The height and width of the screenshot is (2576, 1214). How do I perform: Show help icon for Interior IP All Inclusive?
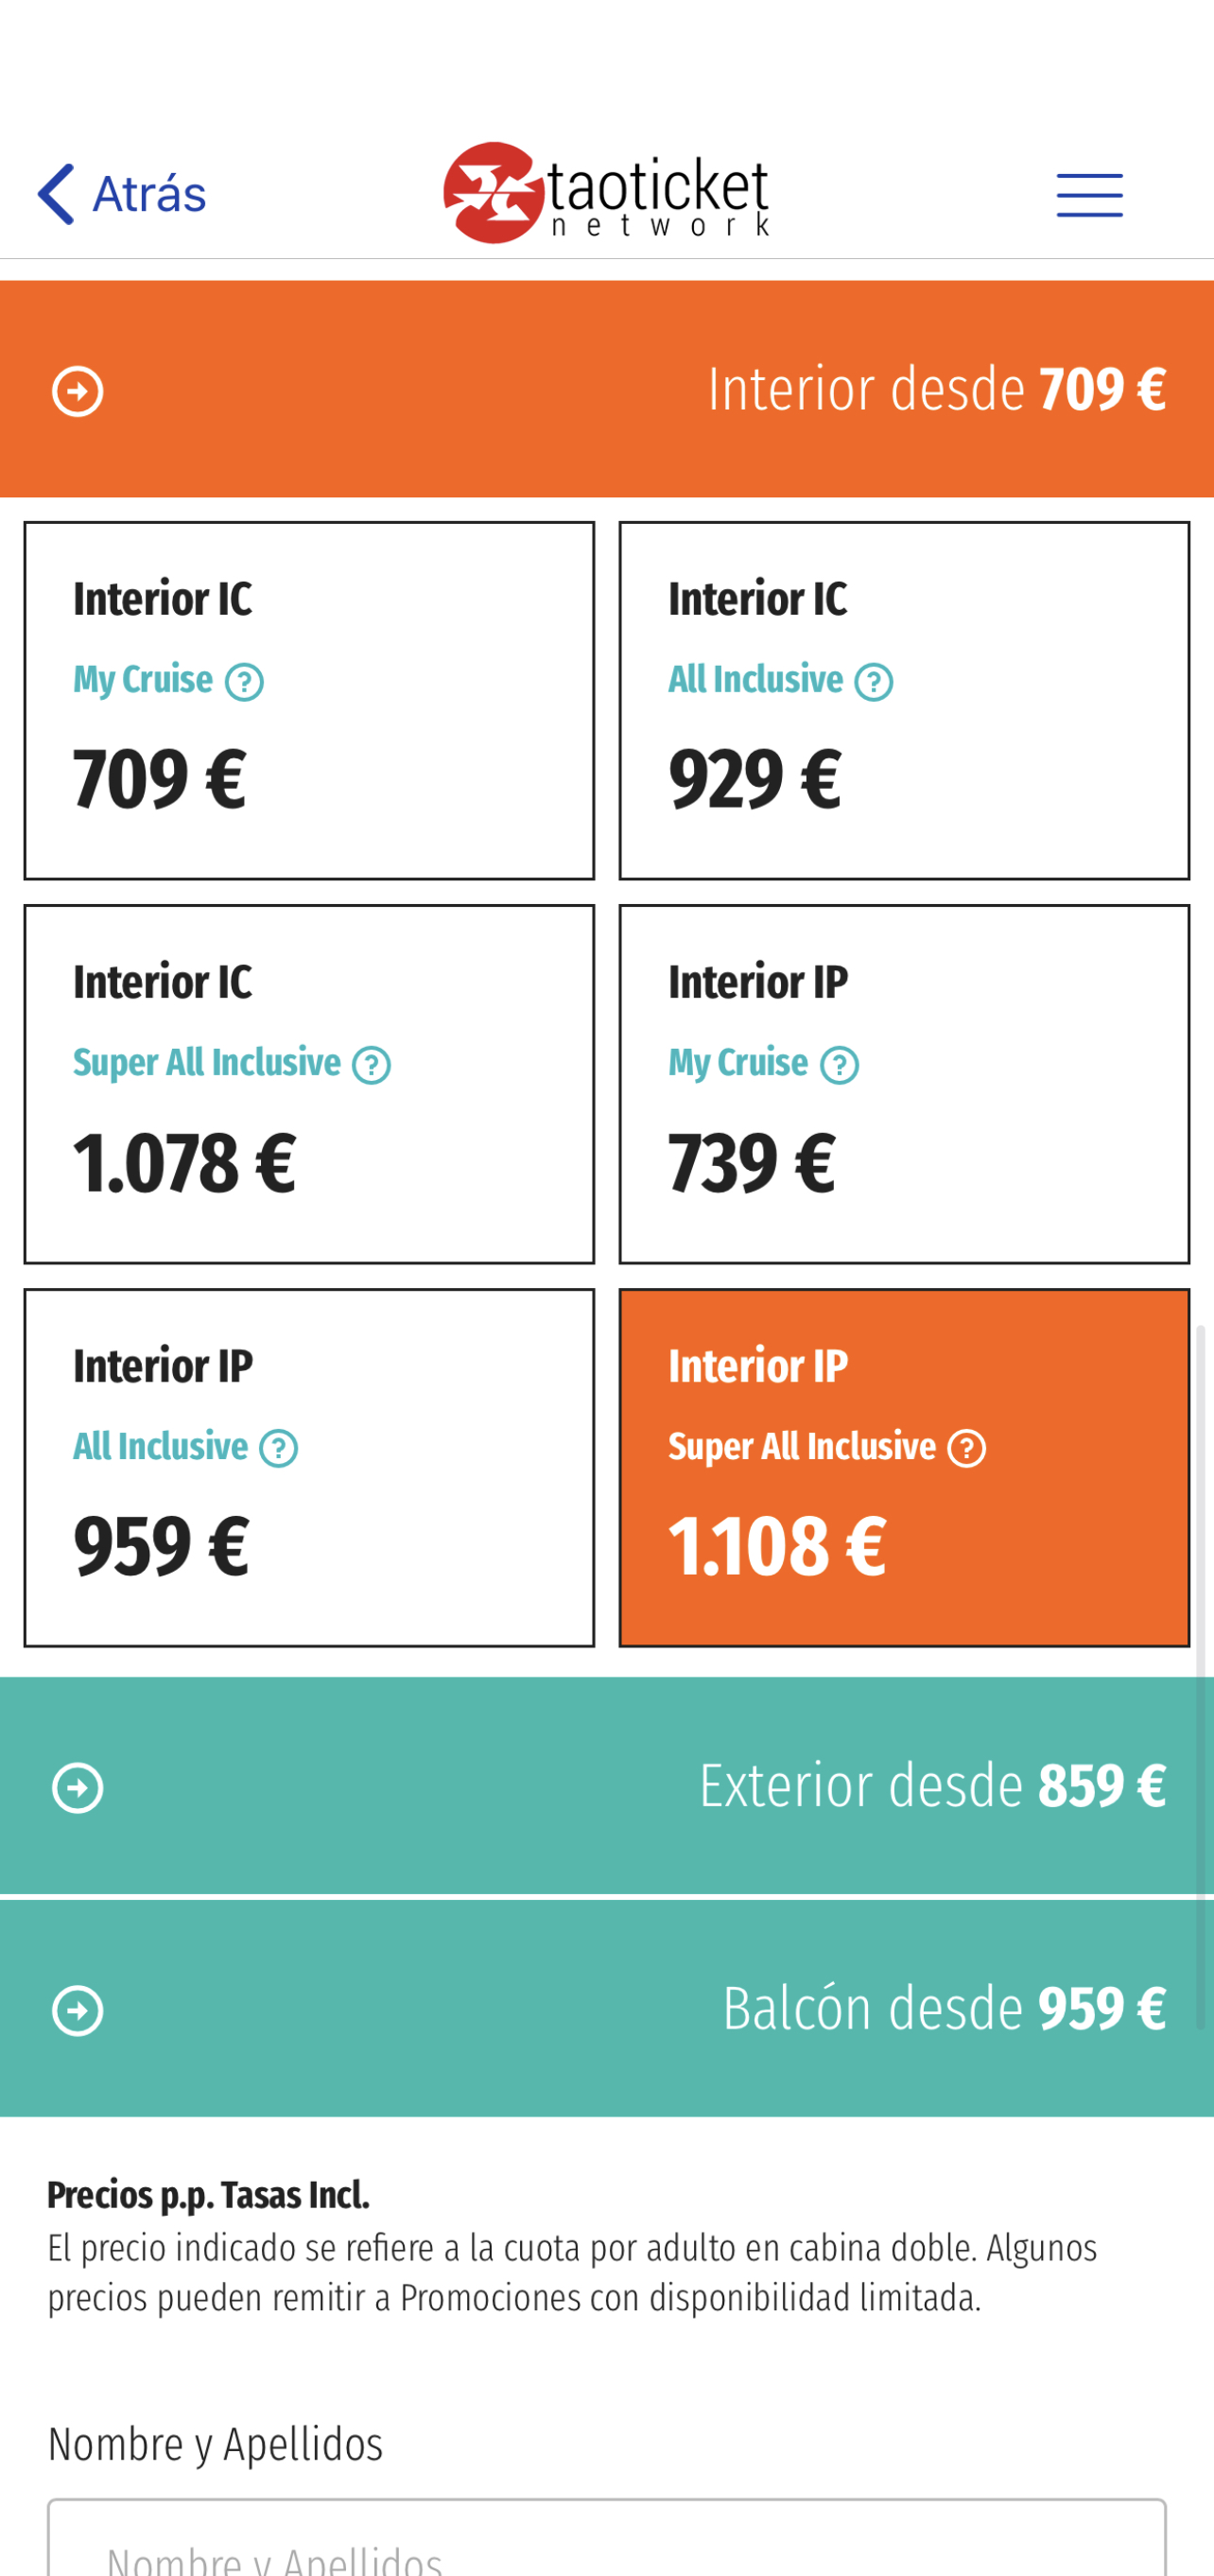click(x=278, y=1448)
